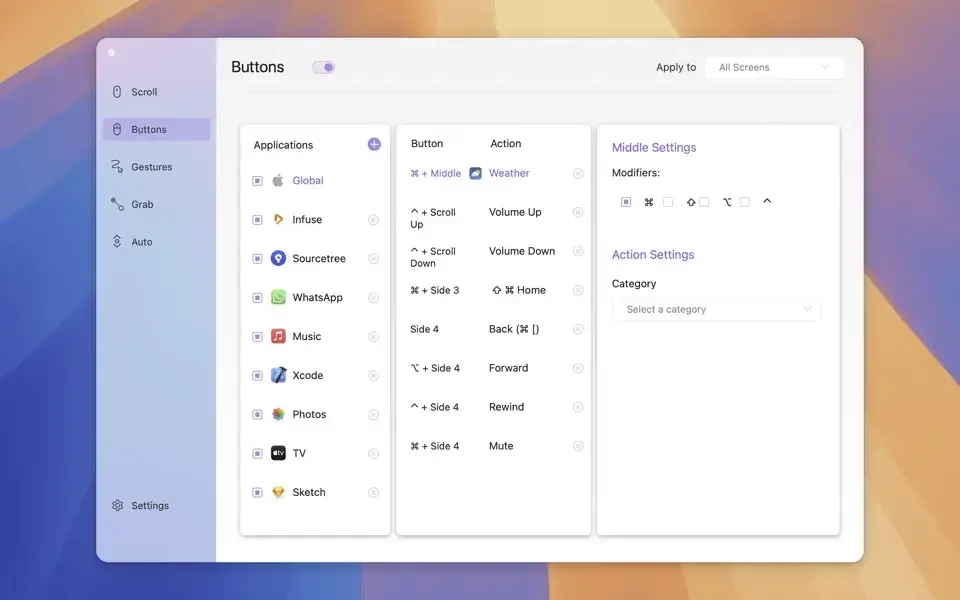The image size is (960, 600).
Task: Click the Xcode app icon
Action: (278, 375)
